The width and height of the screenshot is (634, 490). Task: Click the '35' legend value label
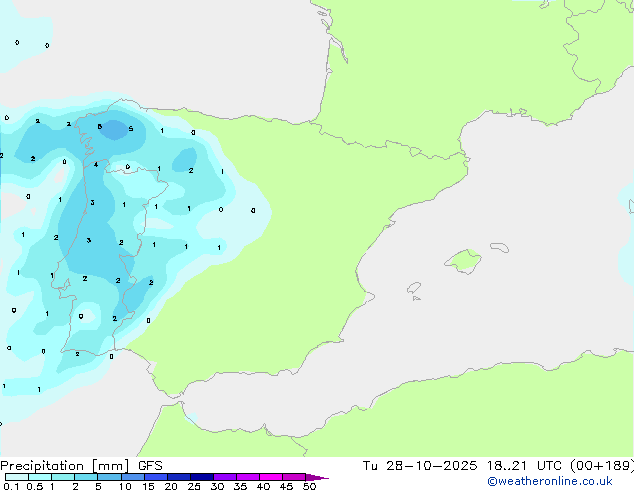click(x=240, y=486)
